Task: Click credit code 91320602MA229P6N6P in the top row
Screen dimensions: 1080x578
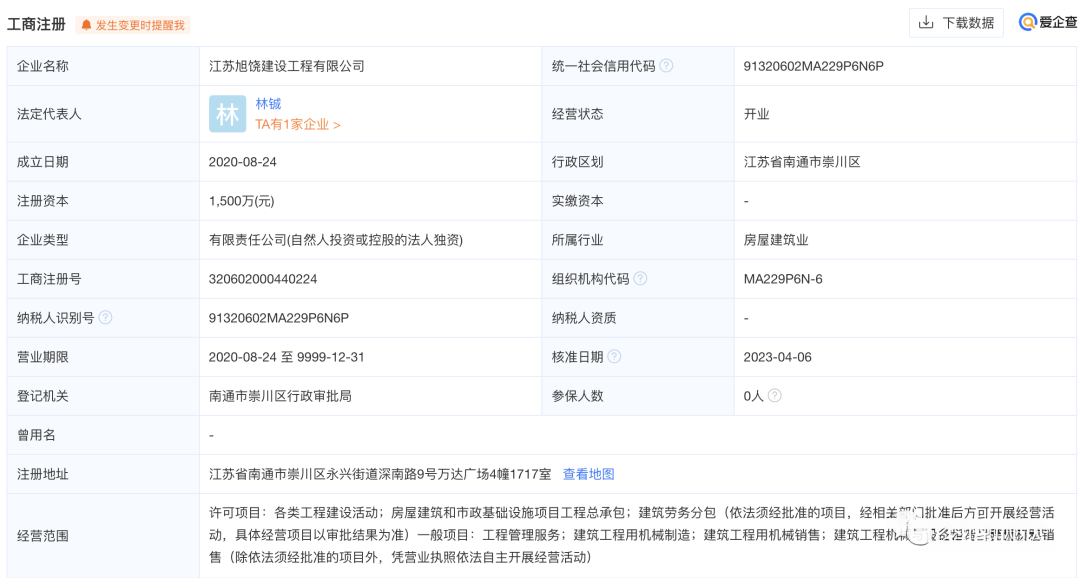Action: point(813,66)
